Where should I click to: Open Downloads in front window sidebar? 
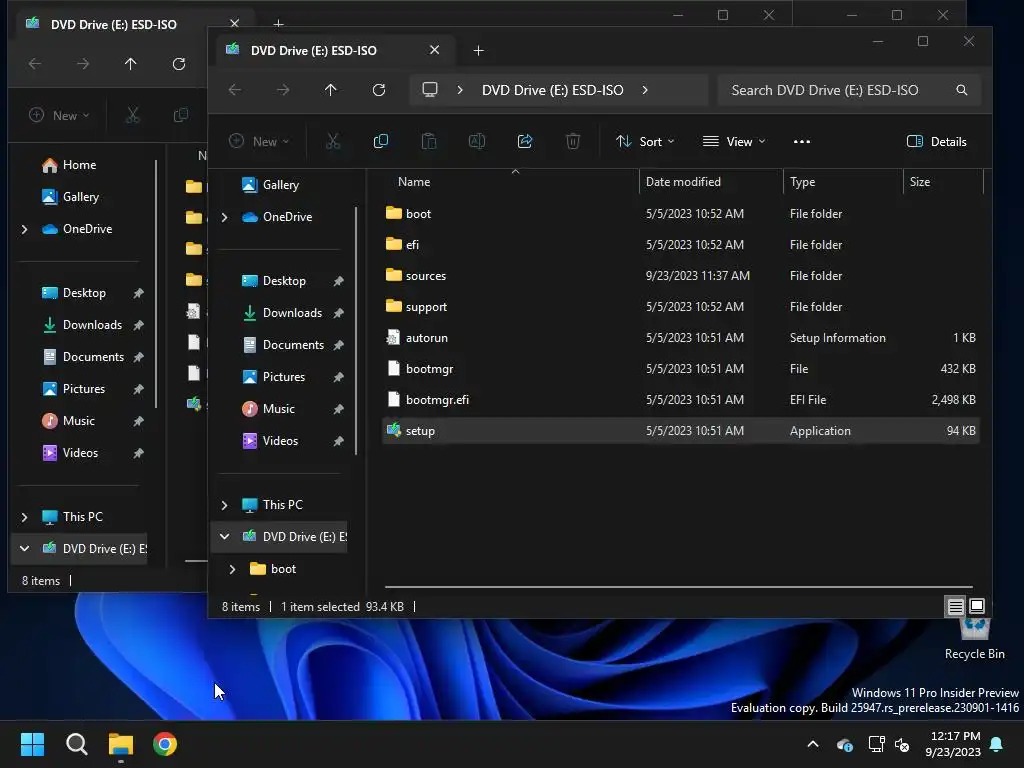(x=292, y=313)
